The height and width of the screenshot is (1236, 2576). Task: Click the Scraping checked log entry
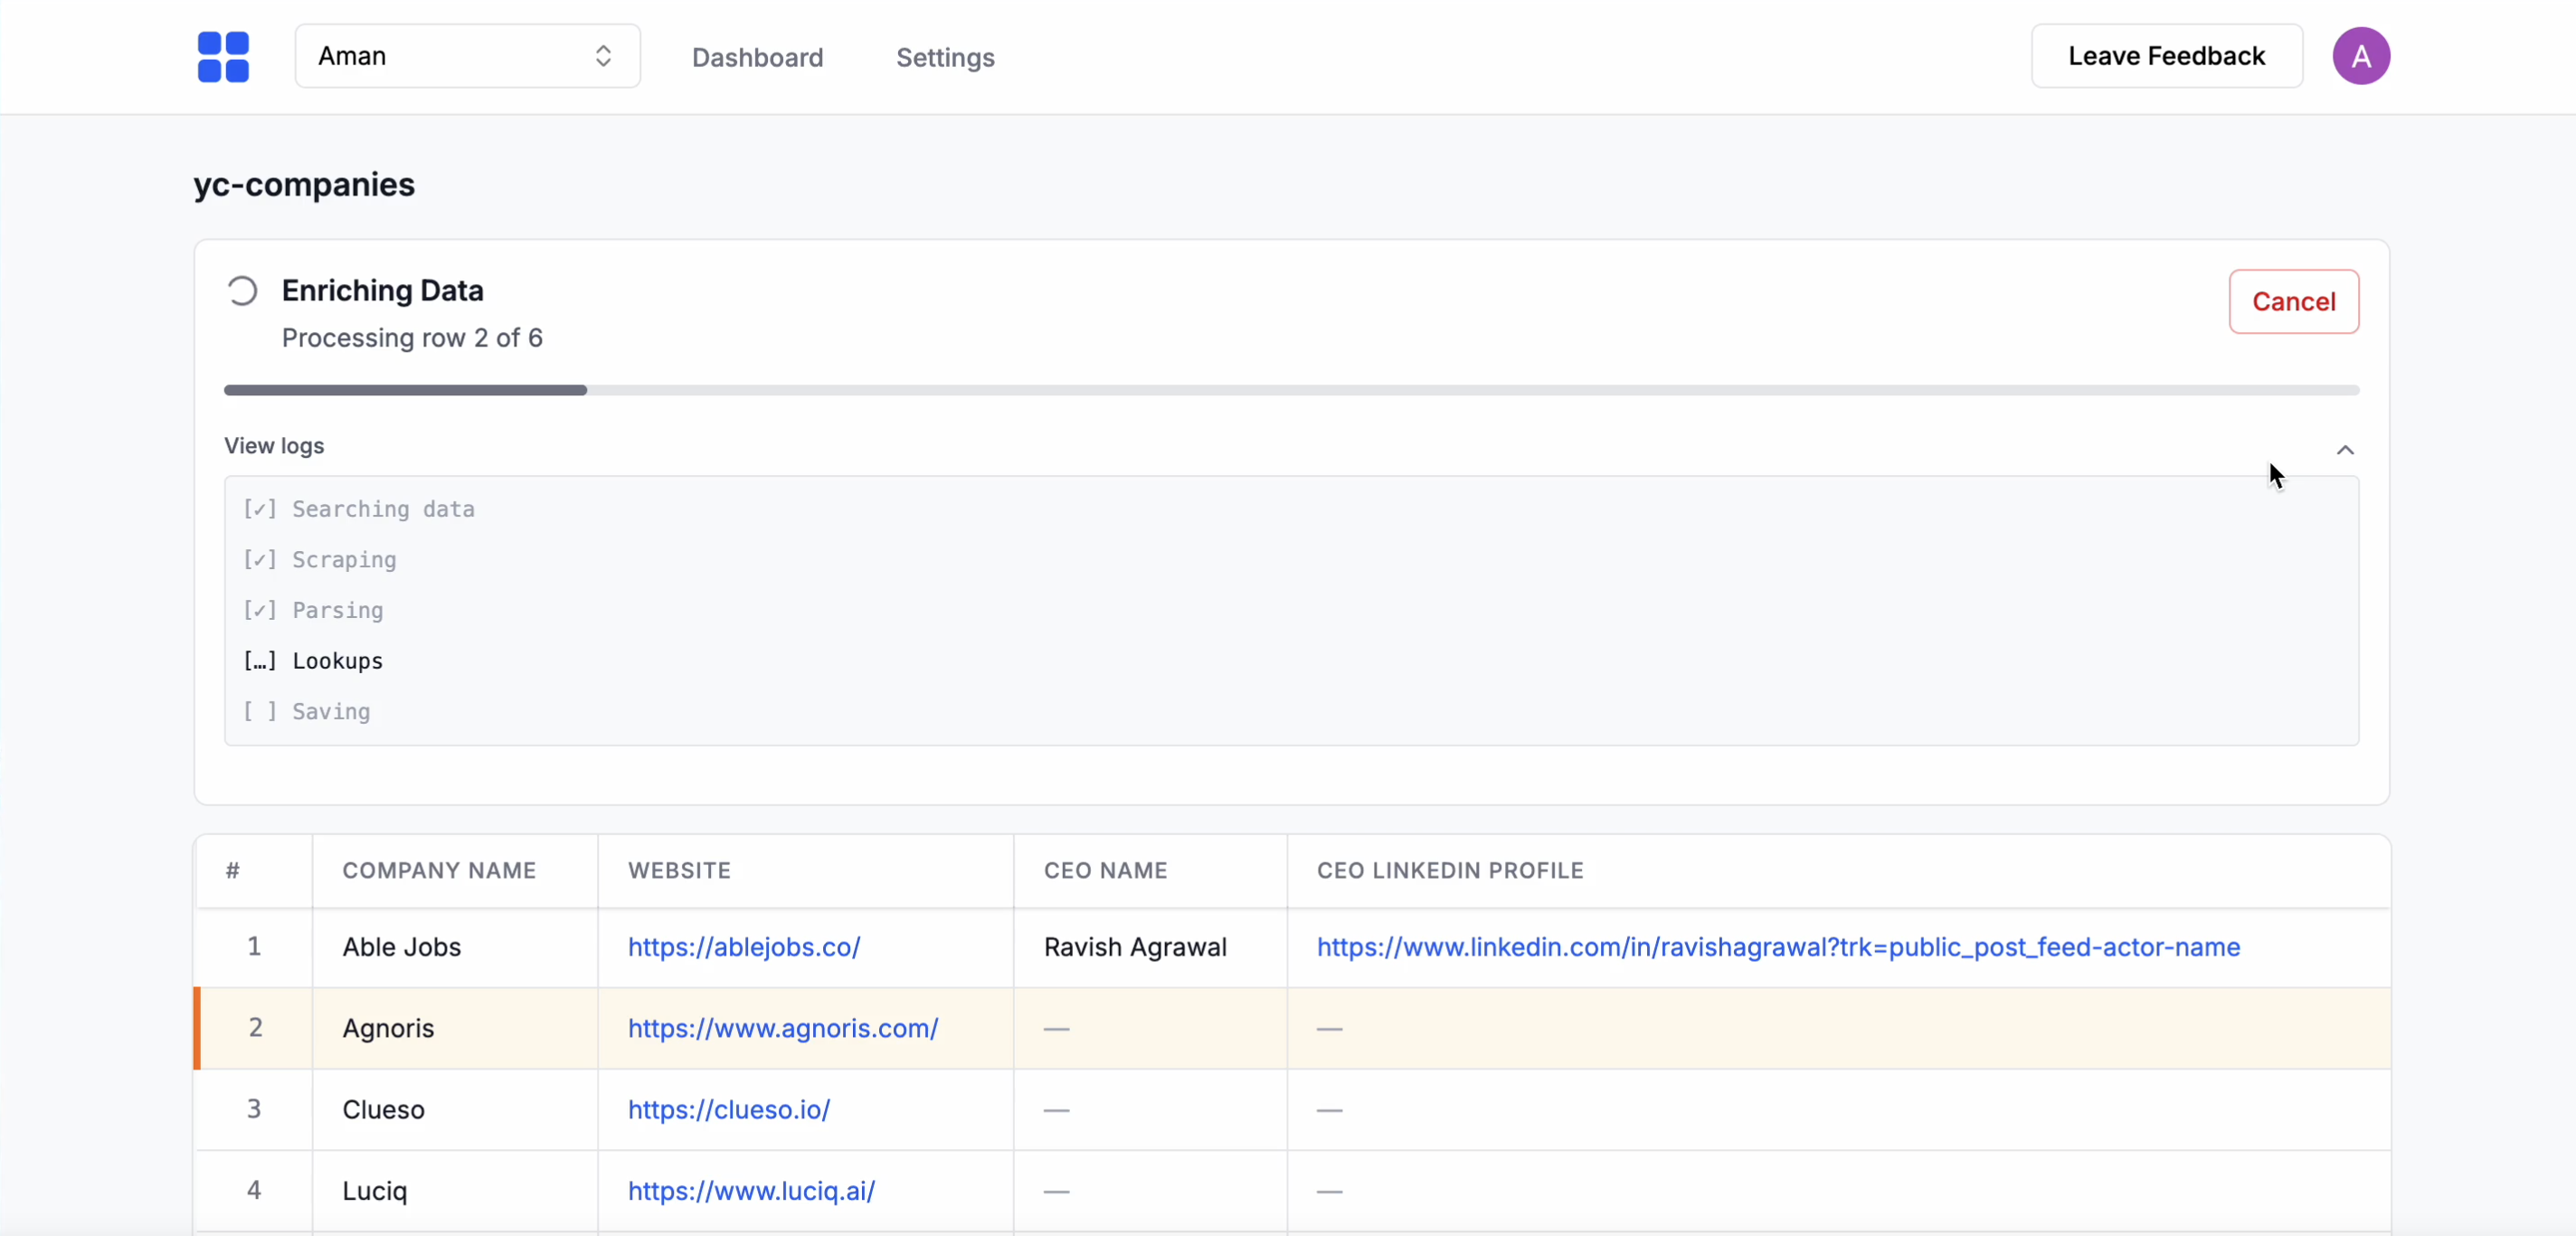point(320,560)
